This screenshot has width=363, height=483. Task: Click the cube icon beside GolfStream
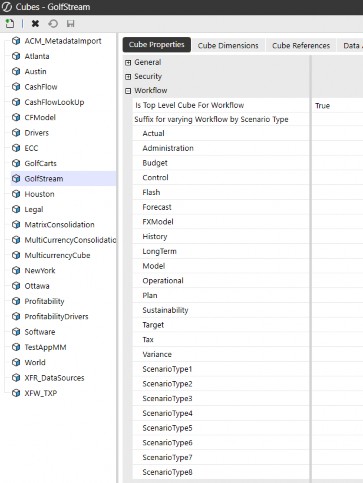tap(16, 179)
